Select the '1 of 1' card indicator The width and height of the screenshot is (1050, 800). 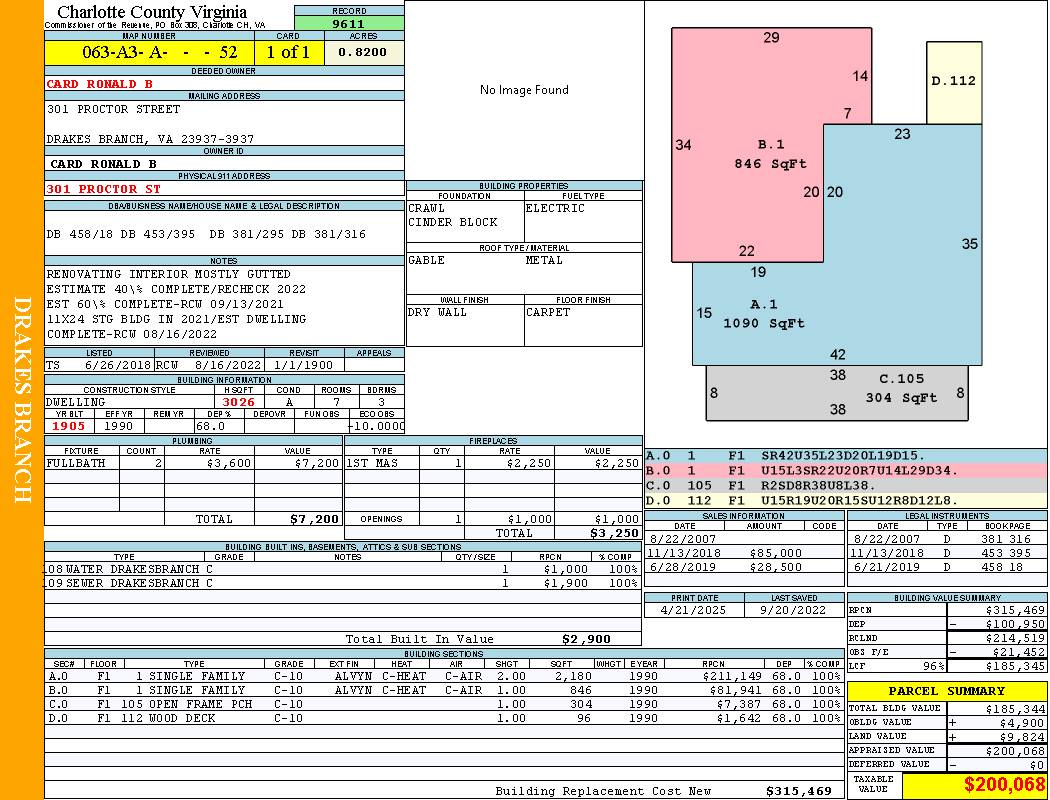(288, 52)
